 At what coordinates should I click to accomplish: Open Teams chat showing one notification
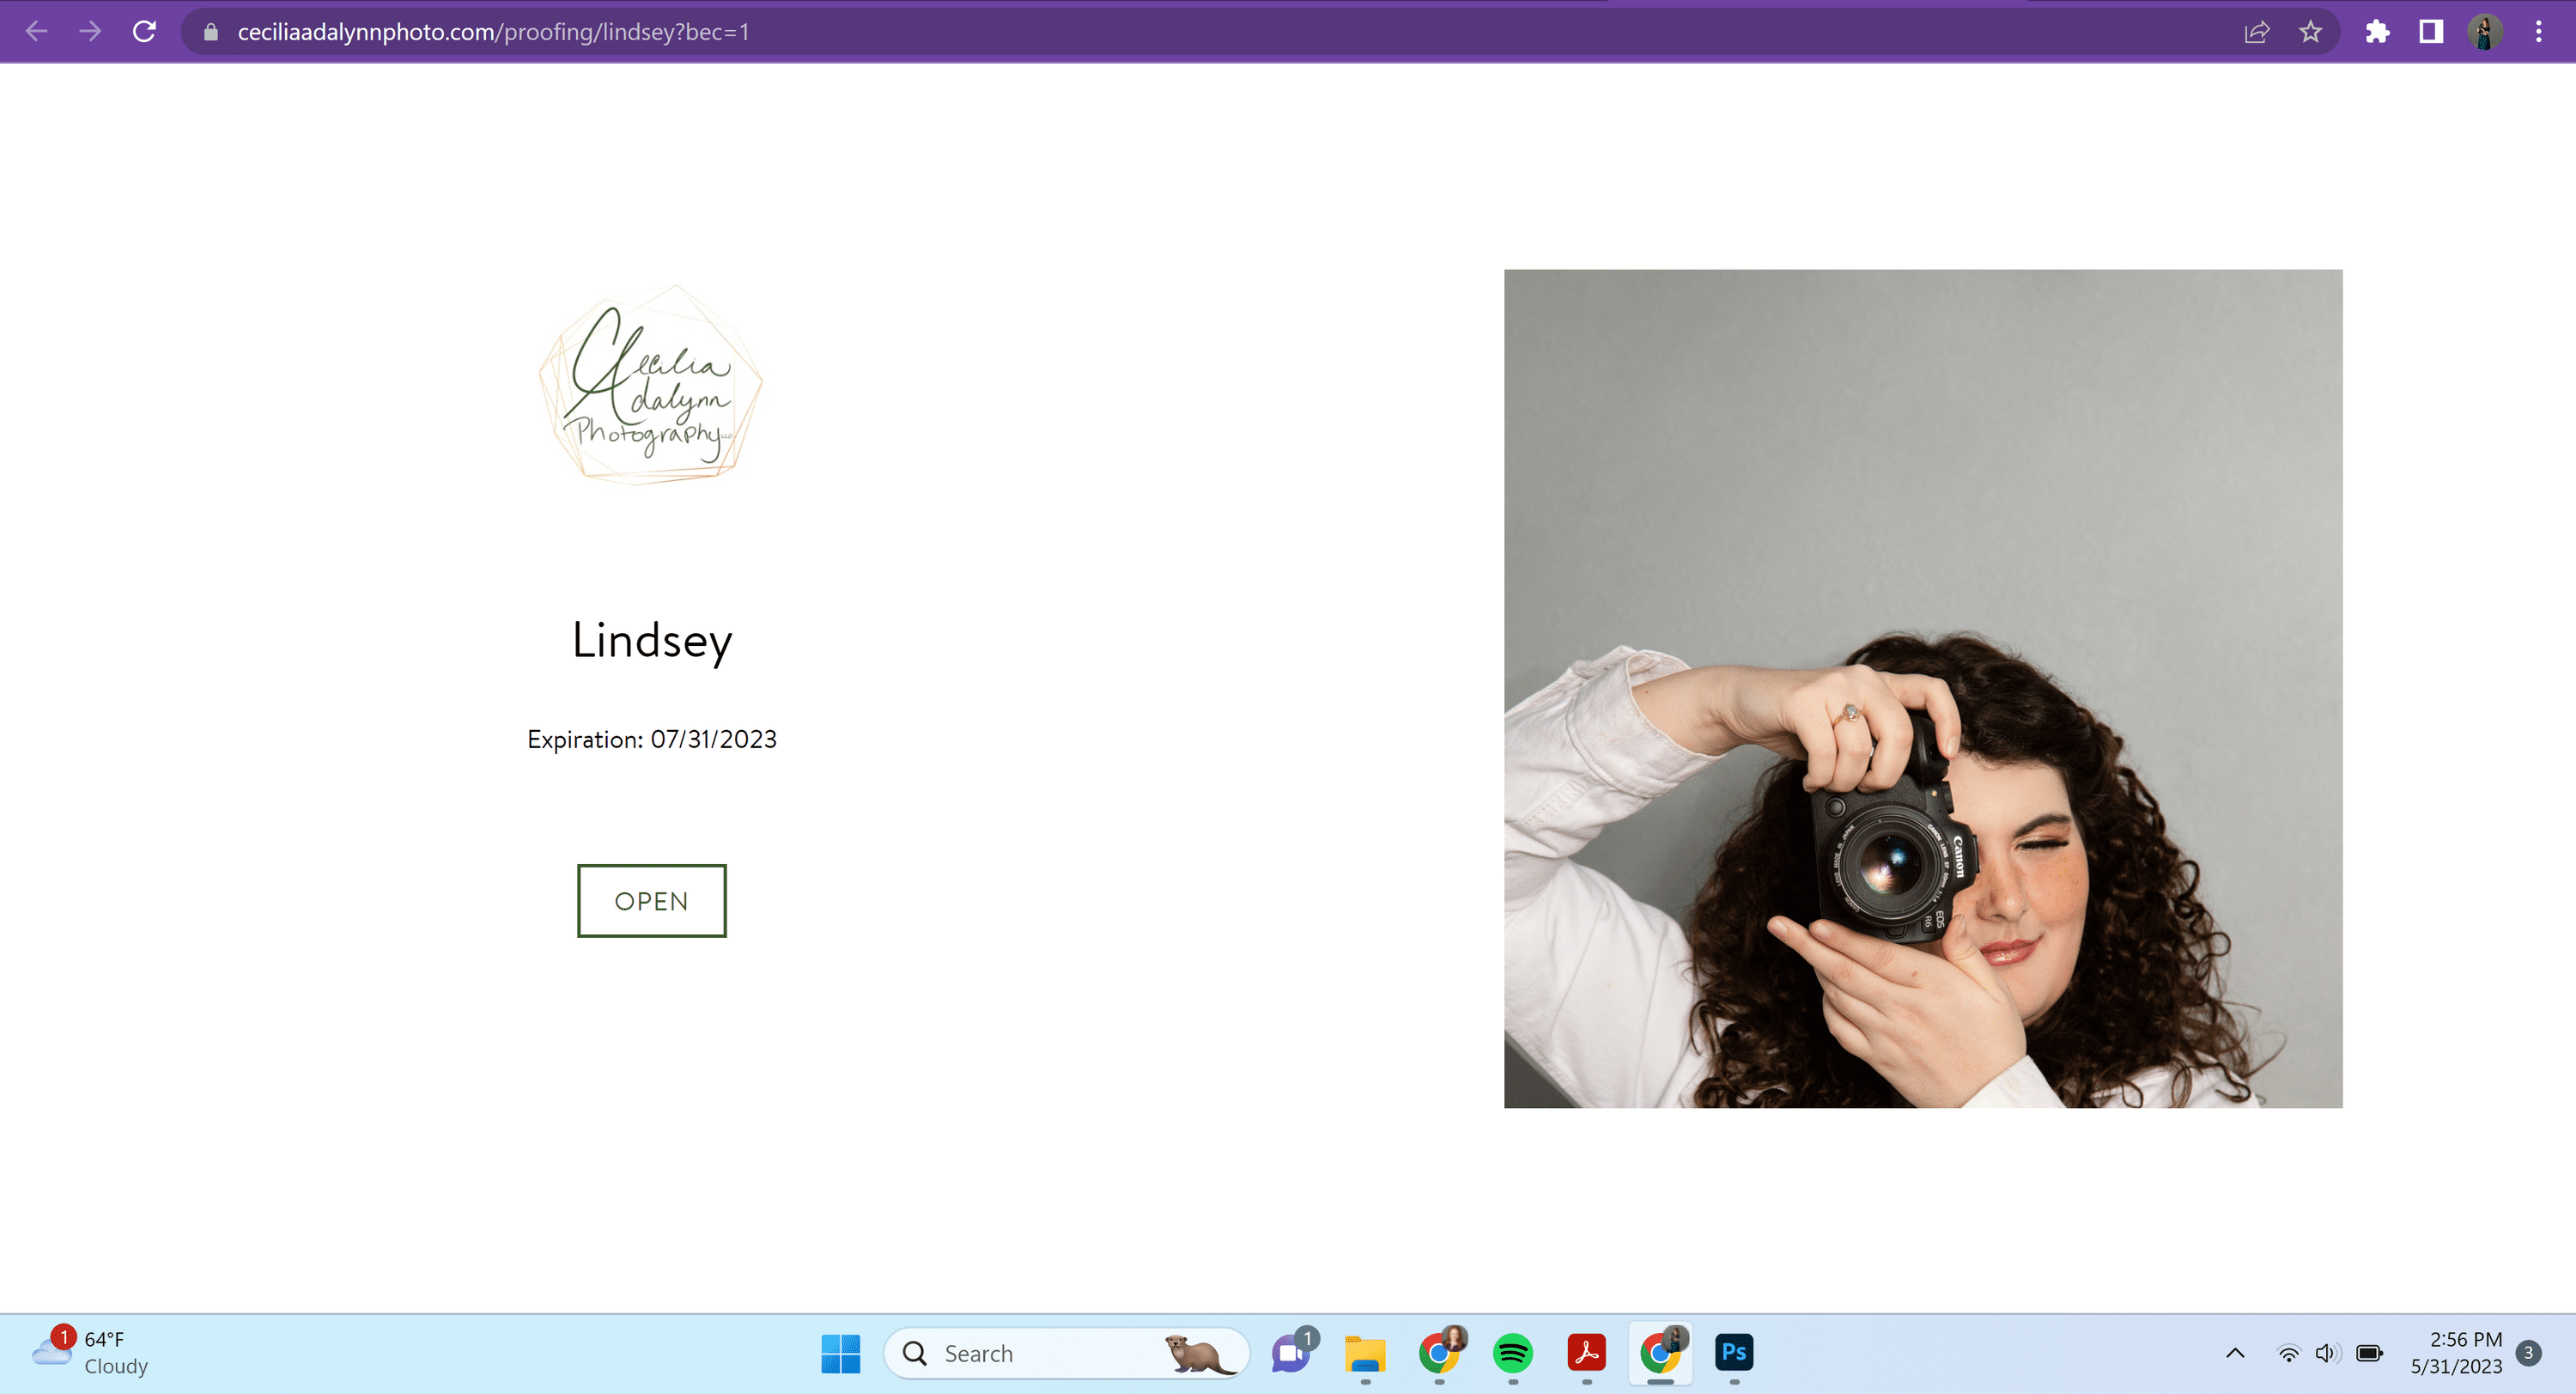1289,1353
